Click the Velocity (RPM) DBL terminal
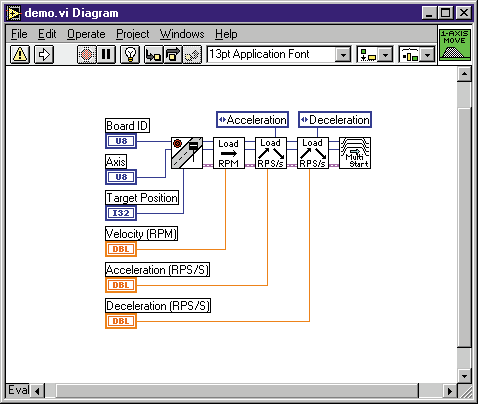The width and height of the screenshot is (478, 404). (121, 249)
